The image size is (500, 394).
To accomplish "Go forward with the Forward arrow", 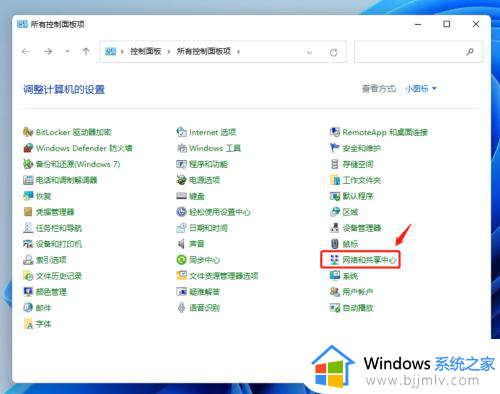I will [x=48, y=51].
